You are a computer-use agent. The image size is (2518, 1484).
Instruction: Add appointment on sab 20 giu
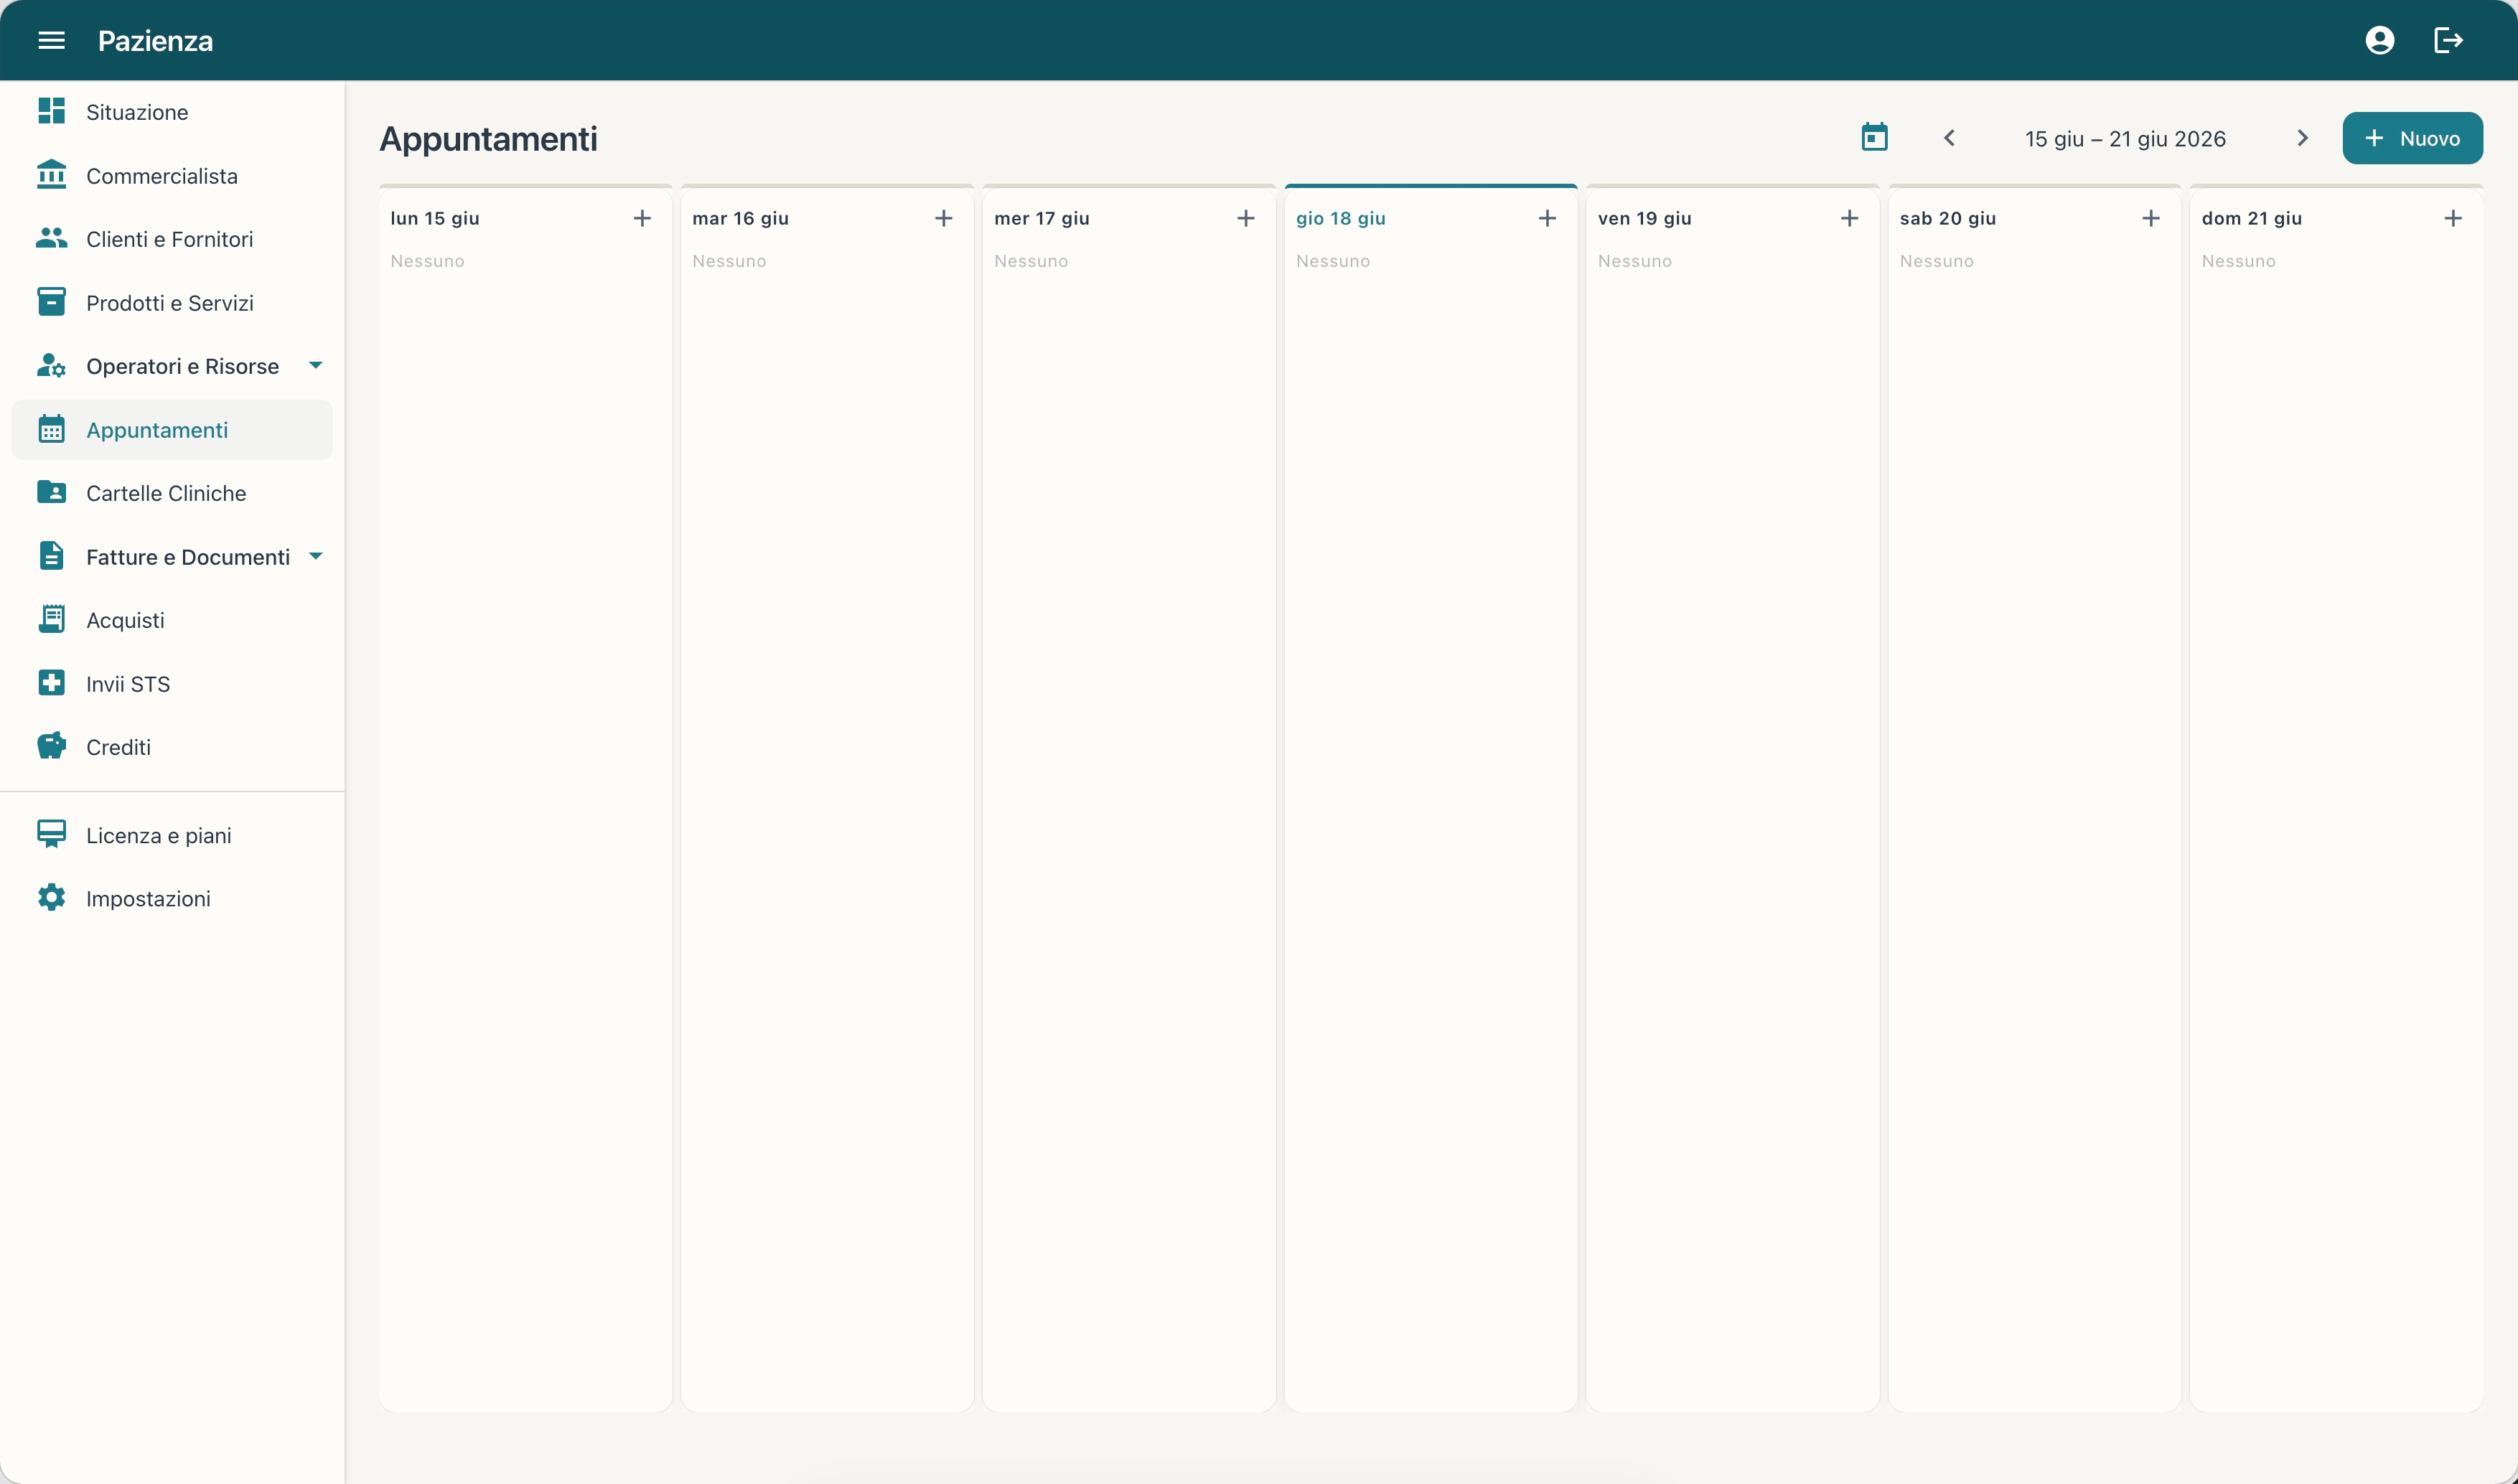[2151, 218]
